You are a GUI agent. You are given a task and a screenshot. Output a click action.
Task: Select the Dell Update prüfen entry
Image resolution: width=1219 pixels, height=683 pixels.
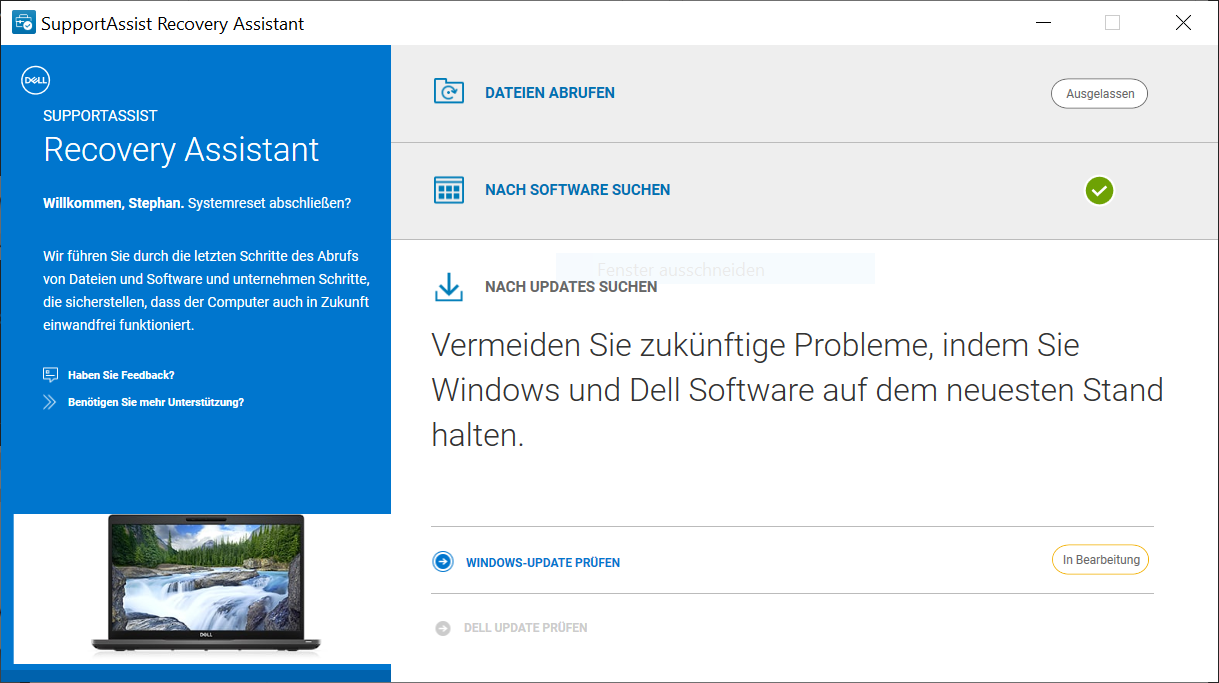coord(526,628)
